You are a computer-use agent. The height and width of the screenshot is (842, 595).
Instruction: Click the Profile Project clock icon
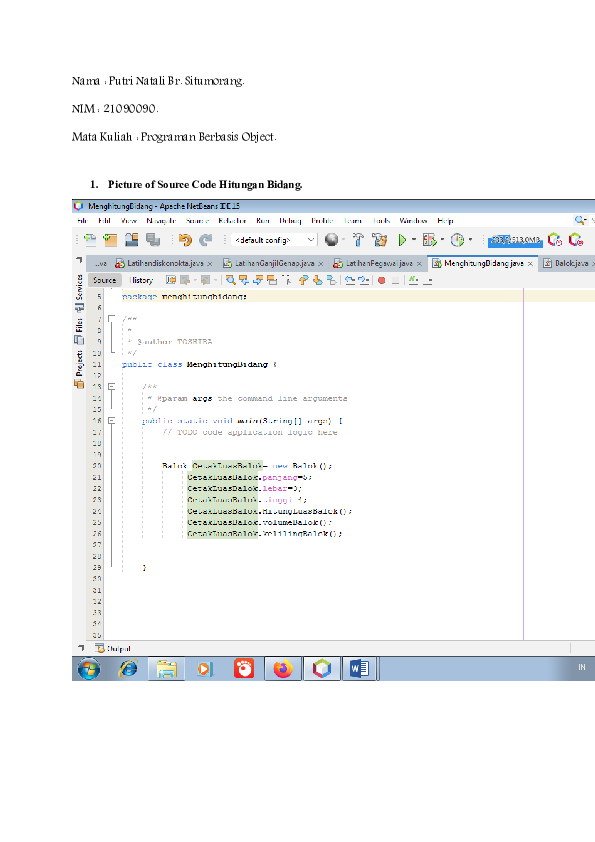[457, 239]
